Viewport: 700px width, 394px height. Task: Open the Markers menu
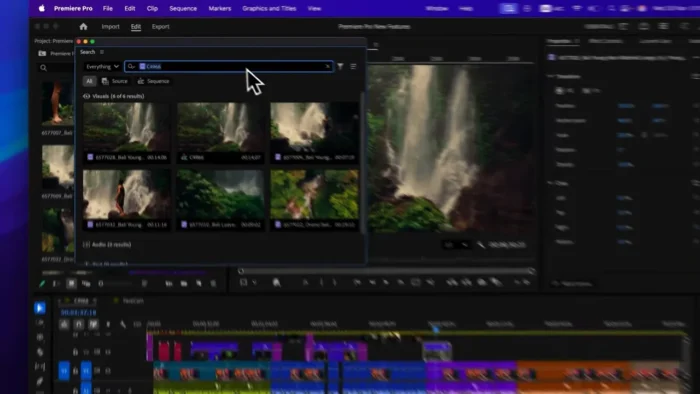(220, 8)
